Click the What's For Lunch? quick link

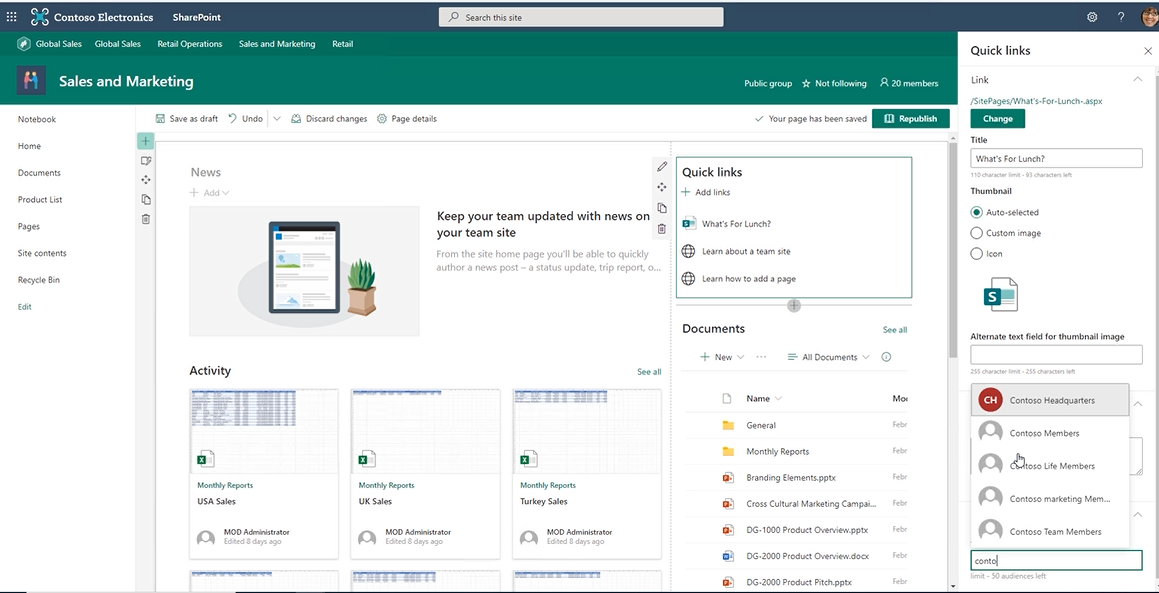(736, 223)
